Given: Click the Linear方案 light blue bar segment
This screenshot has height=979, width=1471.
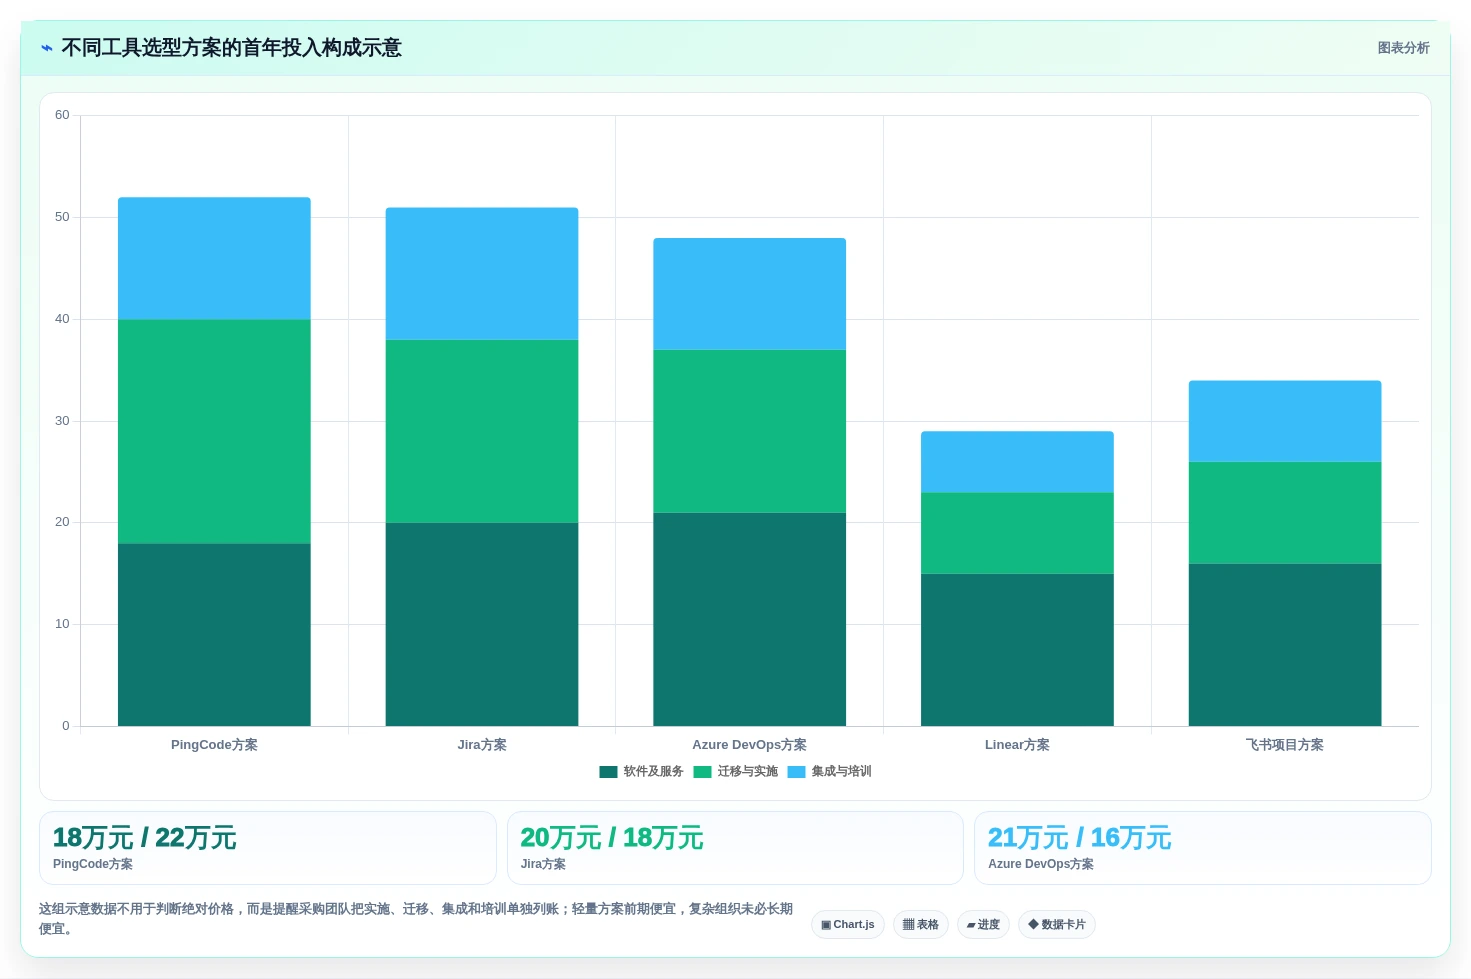Looking at the screenshot, I should 1017,462.
